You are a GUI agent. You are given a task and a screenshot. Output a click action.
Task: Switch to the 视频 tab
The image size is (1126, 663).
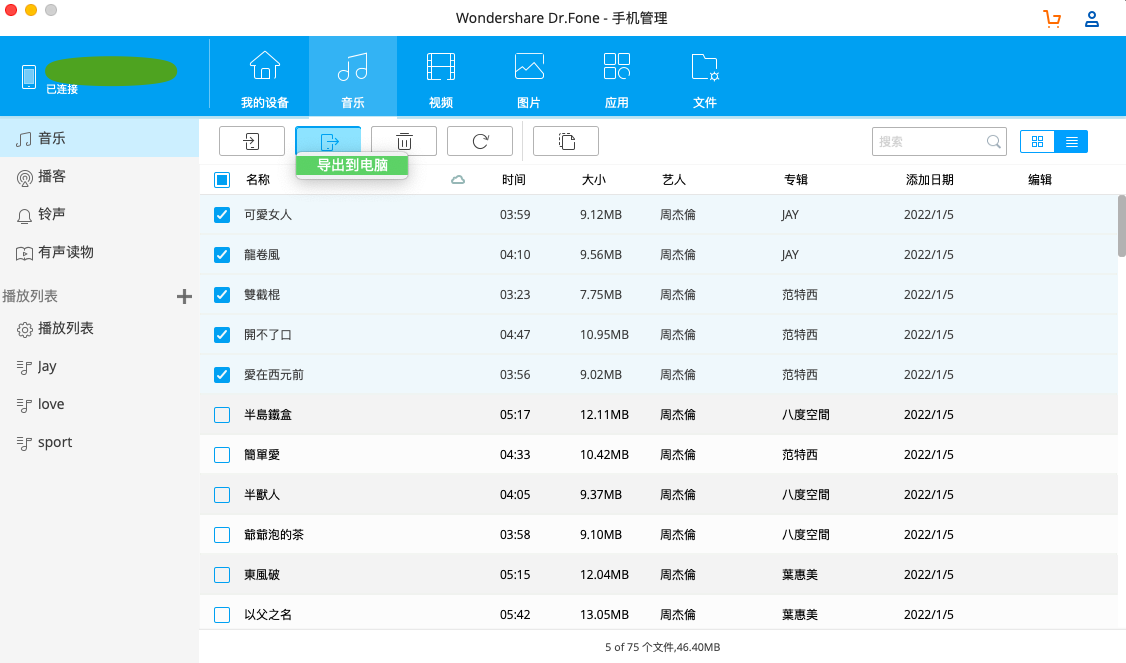pos(441,78)
